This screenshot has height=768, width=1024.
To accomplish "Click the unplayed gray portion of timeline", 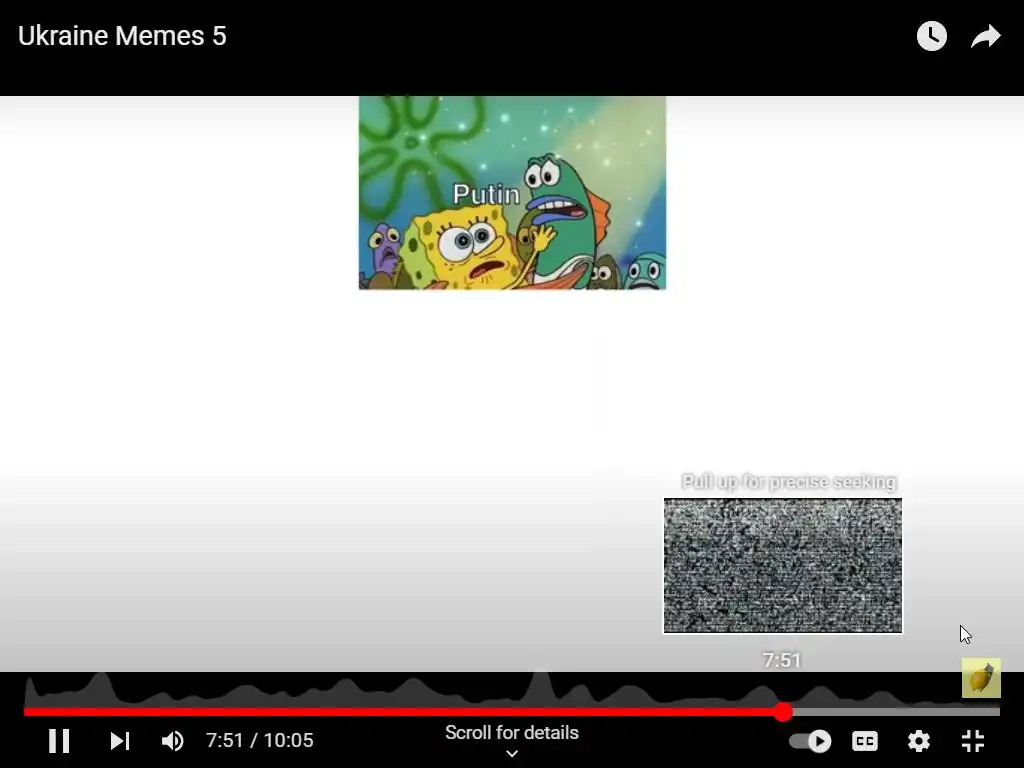I will coord(896,712).
